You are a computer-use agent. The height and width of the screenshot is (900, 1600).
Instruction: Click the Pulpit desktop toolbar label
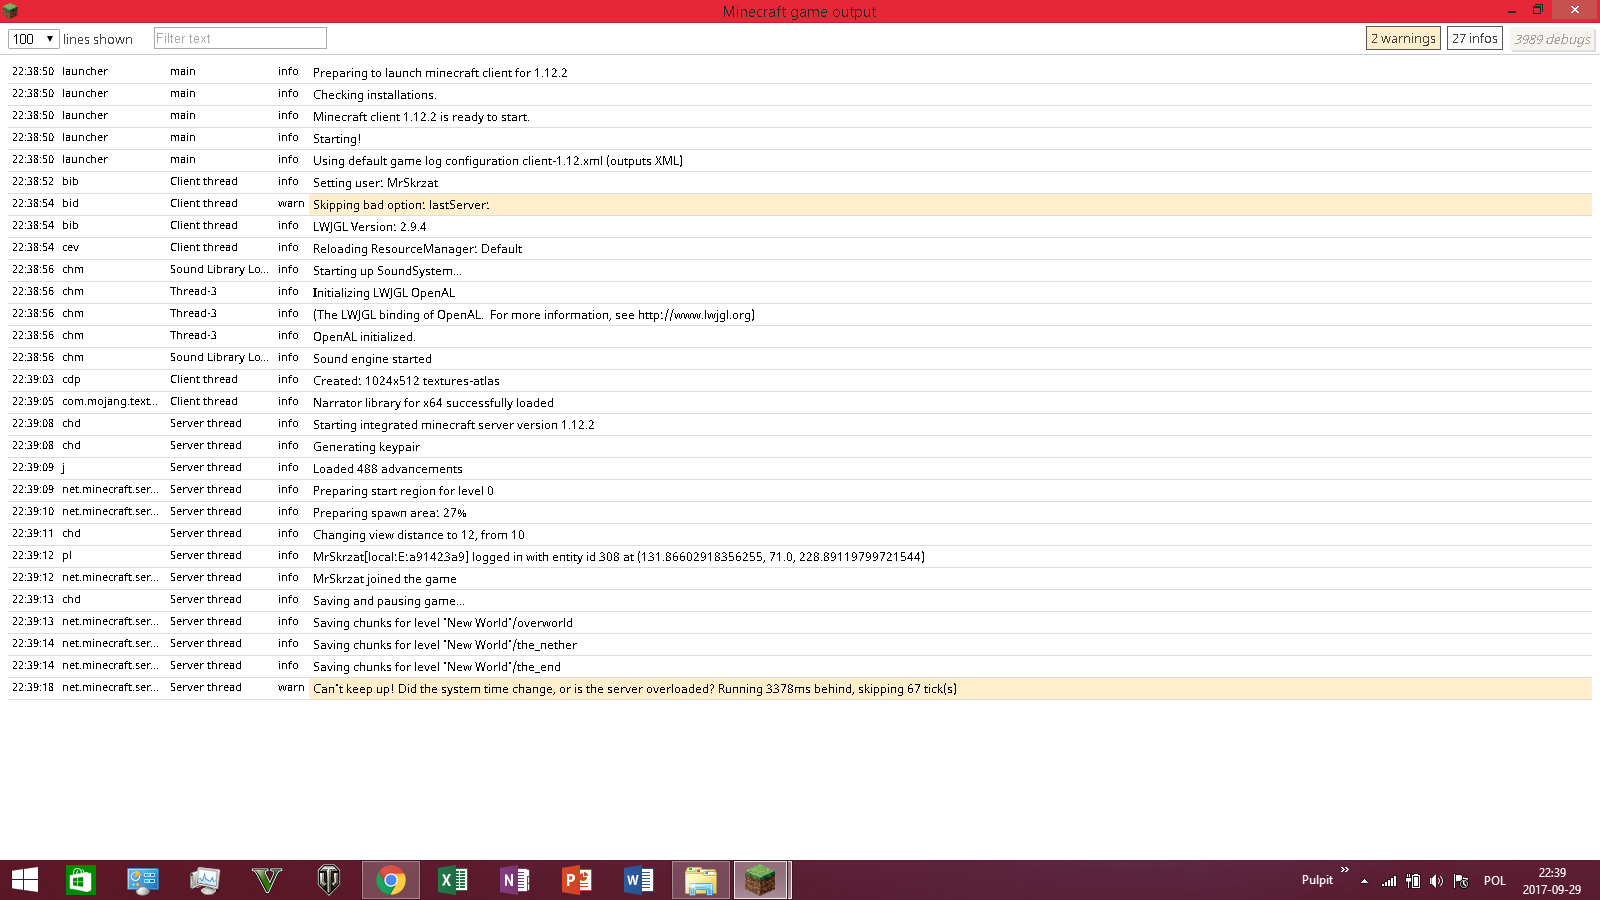[1317, 880]
